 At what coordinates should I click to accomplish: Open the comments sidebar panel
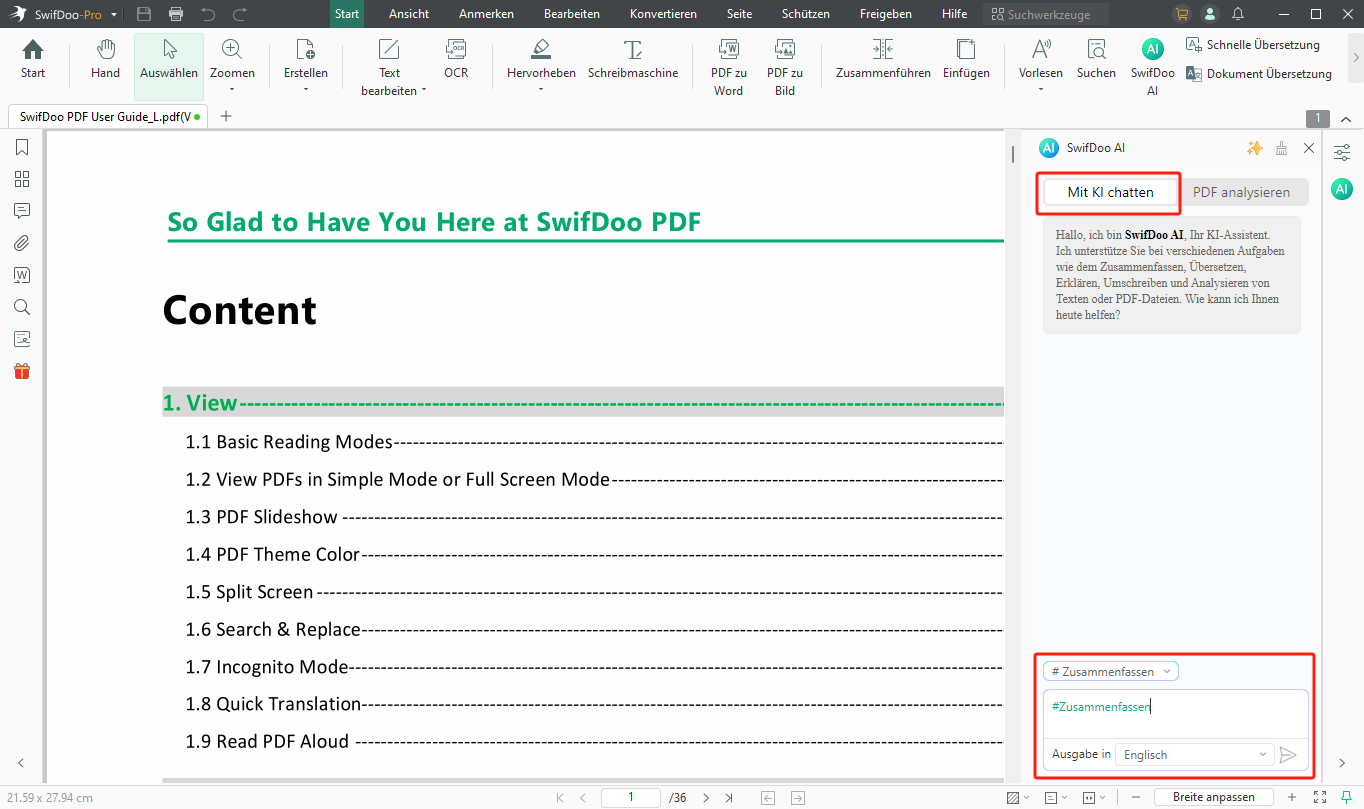(22, 211)
